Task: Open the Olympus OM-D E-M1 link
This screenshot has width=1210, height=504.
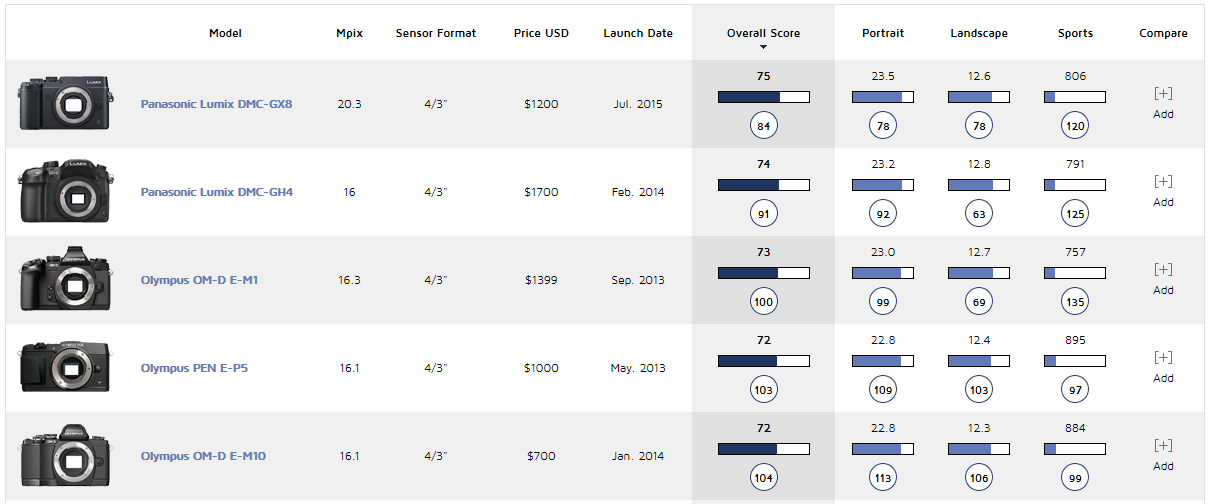Action: pos(199,280)
